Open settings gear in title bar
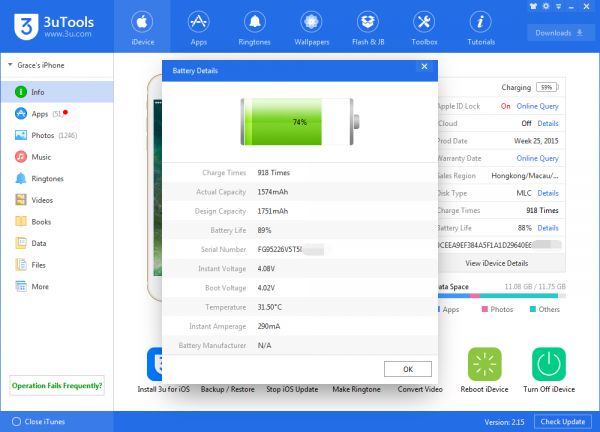The height and width of the screenshot is (432, 600). [546, 6]
